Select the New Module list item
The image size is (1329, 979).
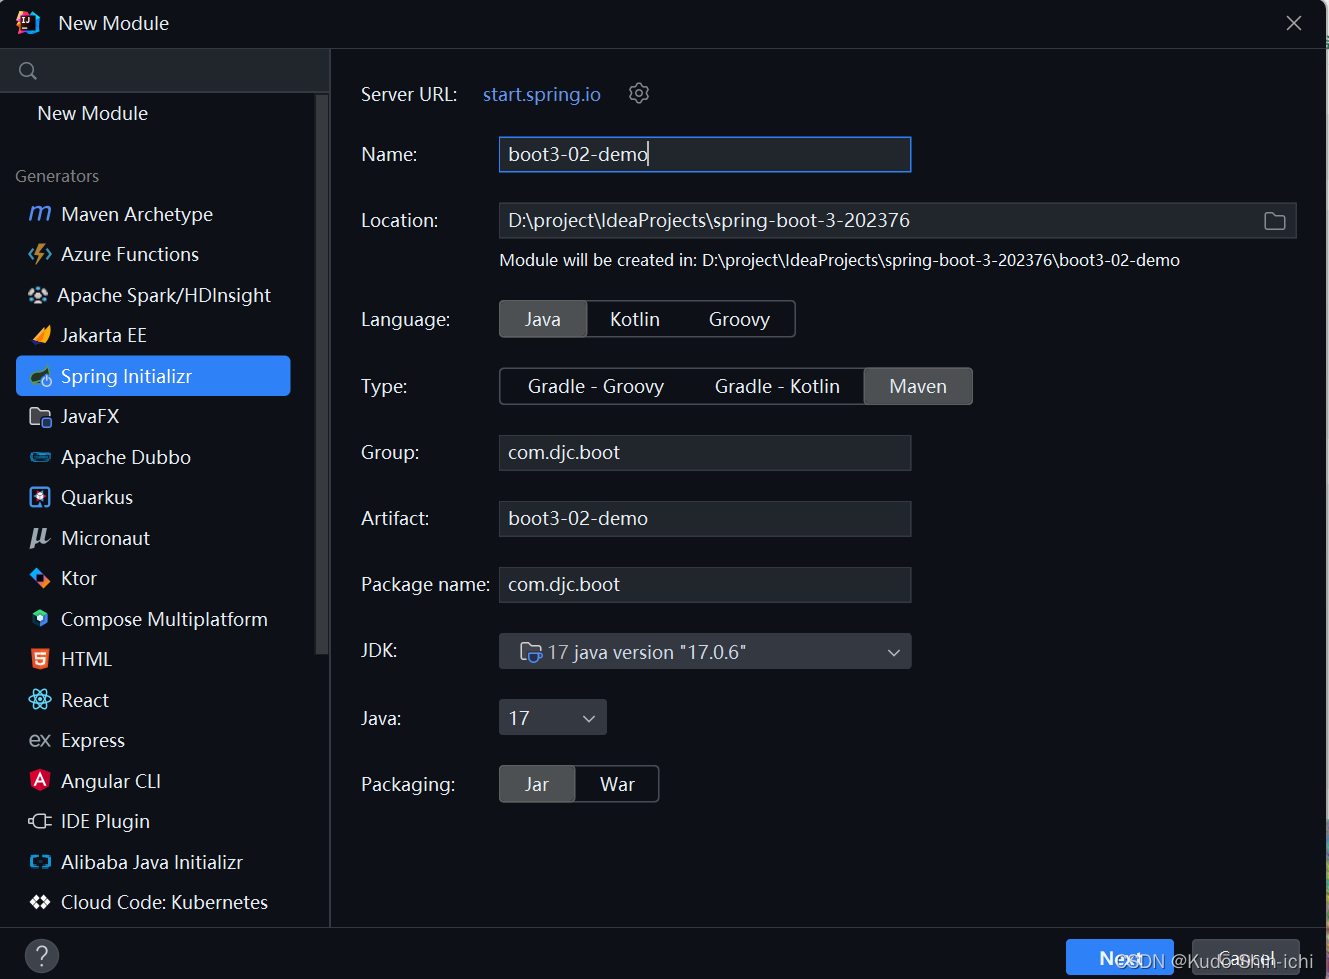(92, 113)
